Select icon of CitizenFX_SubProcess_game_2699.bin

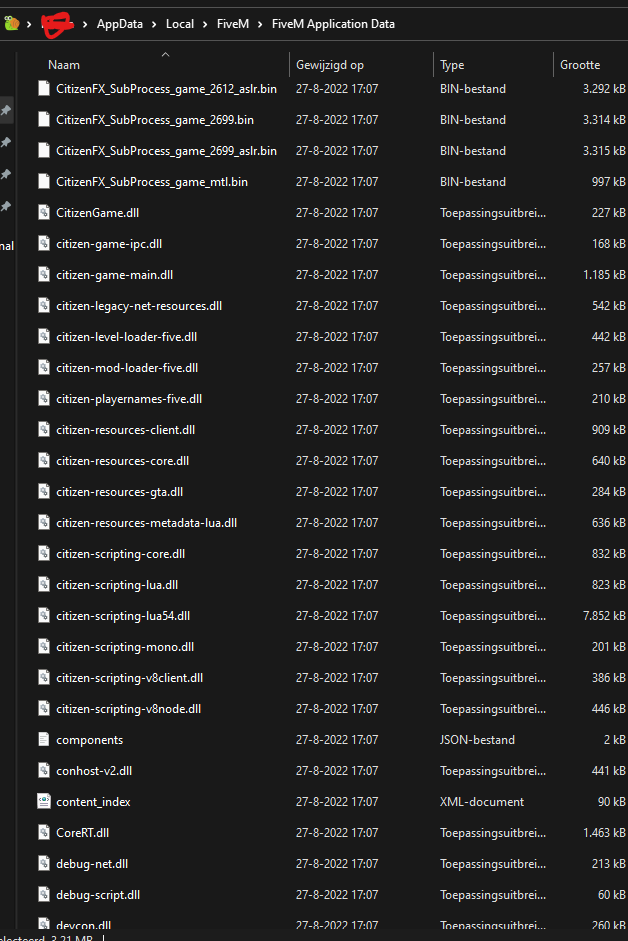click(44, 120)
